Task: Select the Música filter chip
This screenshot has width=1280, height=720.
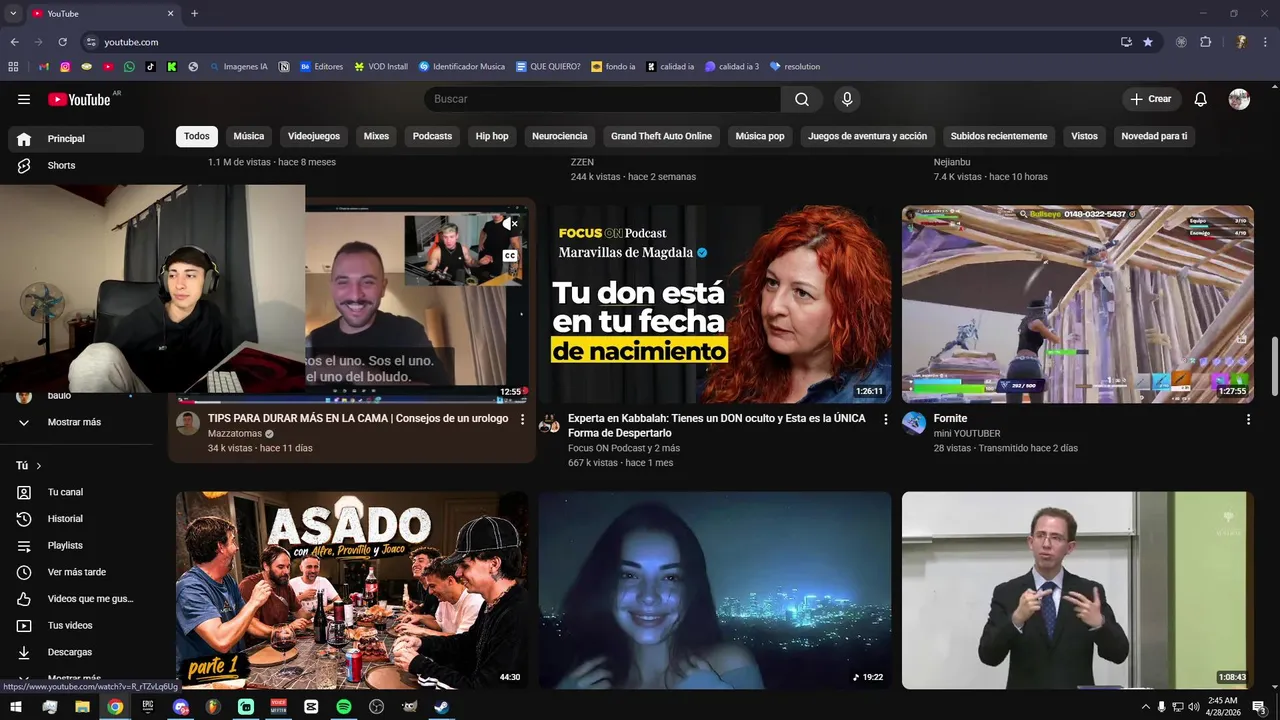Action: [249, 136]
